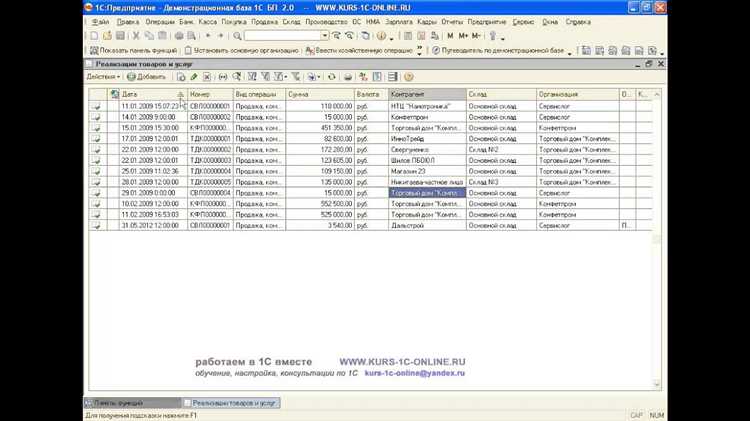Click the New document icon in main toolbar
750x421 pixels.
click(94, 36)
